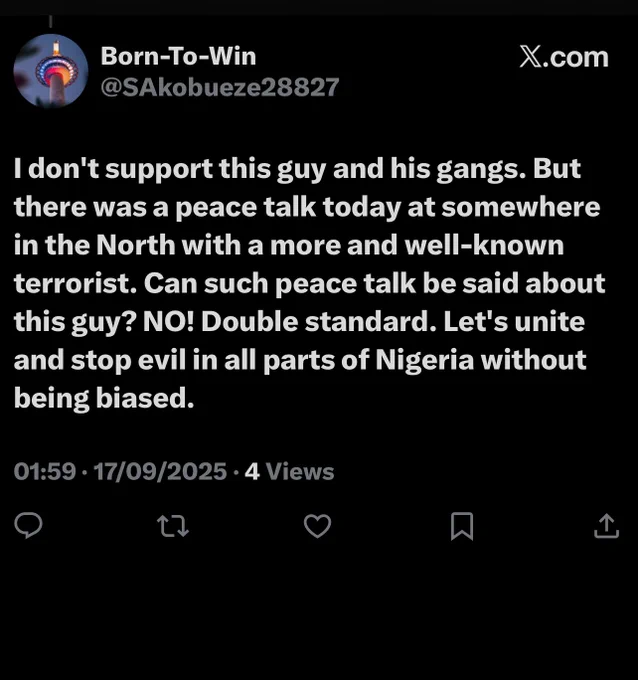Like the post with the heart icon
The height and width of the screenshot is (680, 638).
pyautogui.click(x=317, y=526)
